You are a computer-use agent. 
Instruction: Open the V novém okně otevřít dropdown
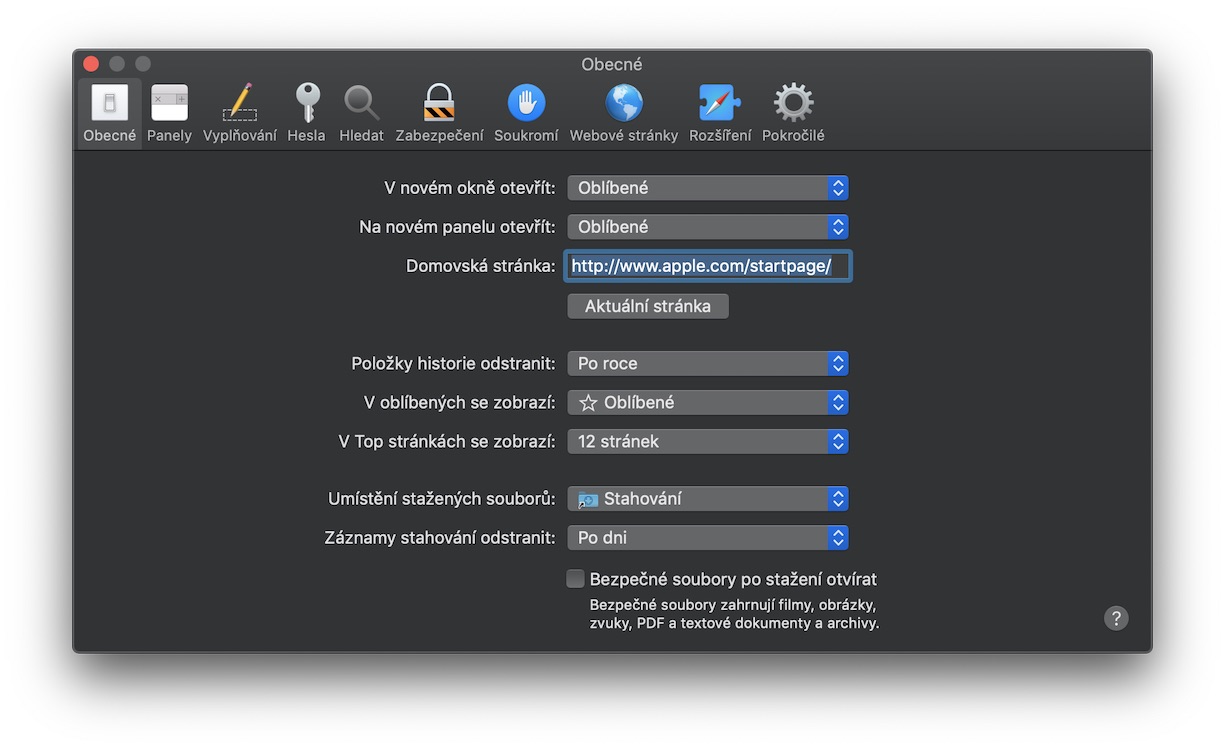(x=708, y=187)
